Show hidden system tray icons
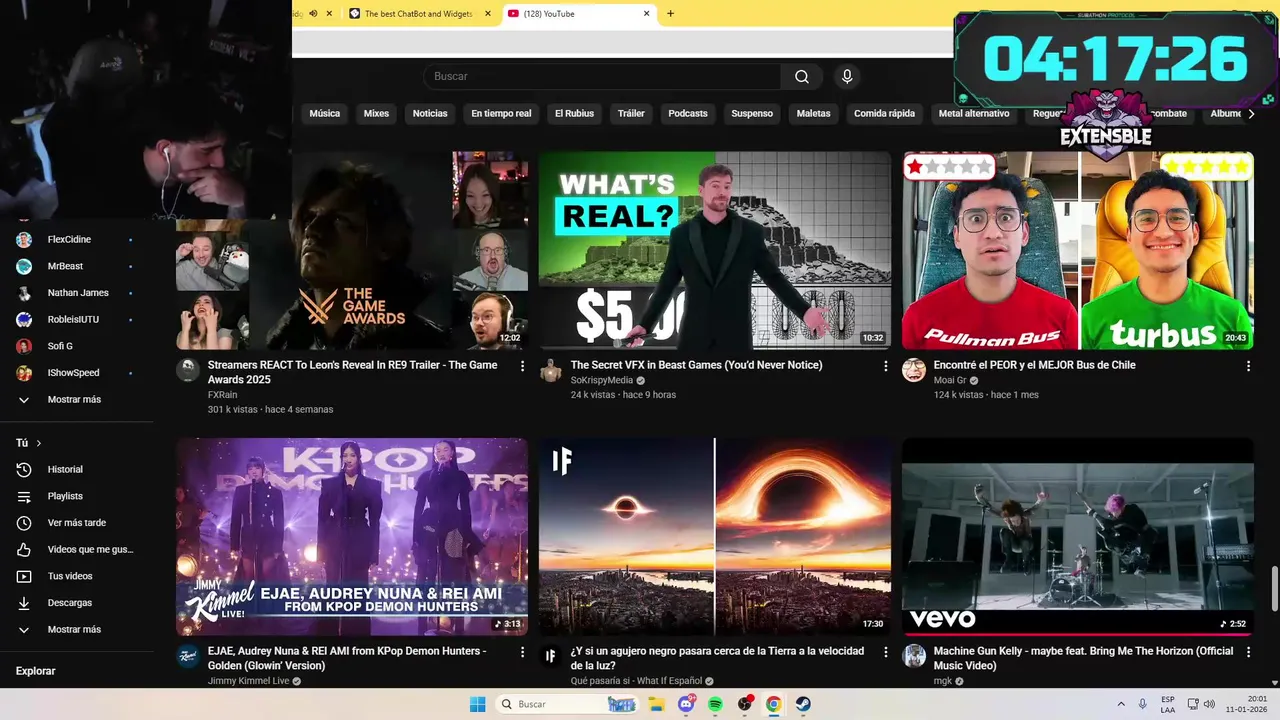The width and height of the screenshot is (1280, 720). tap(1121, 704)
